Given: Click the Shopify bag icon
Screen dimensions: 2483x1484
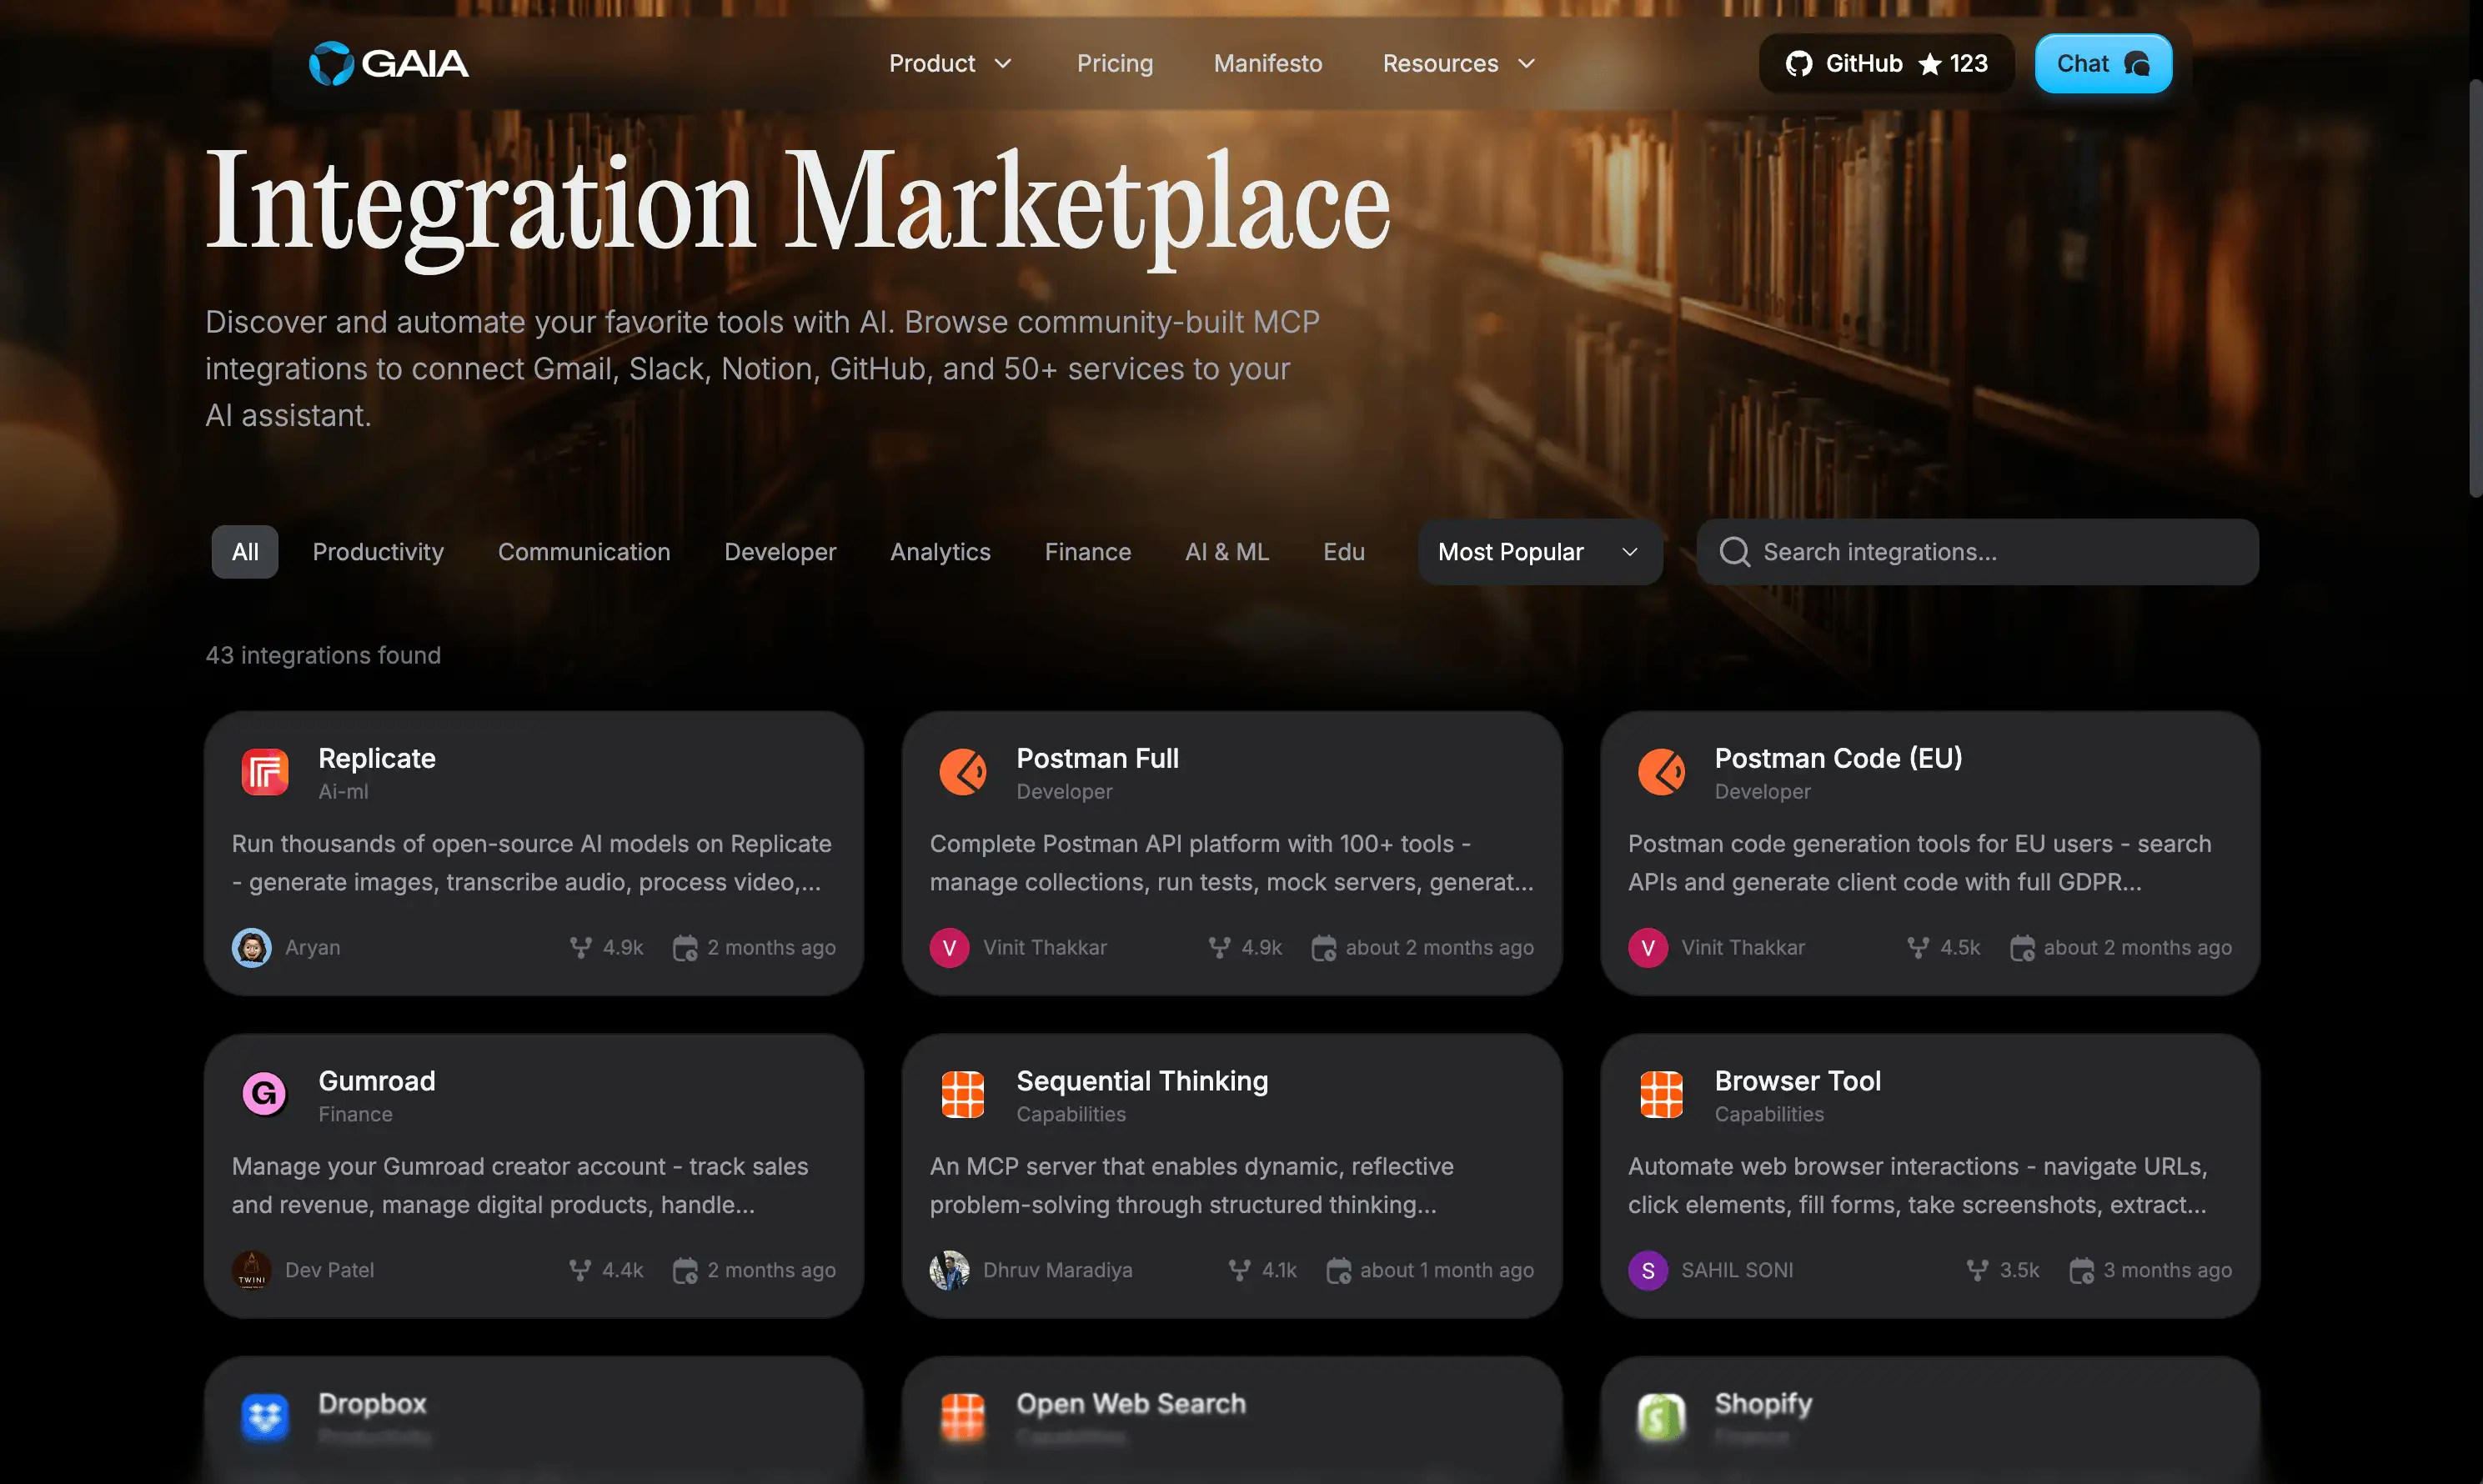Looking at the screenshot, I should point(1661,1417).
